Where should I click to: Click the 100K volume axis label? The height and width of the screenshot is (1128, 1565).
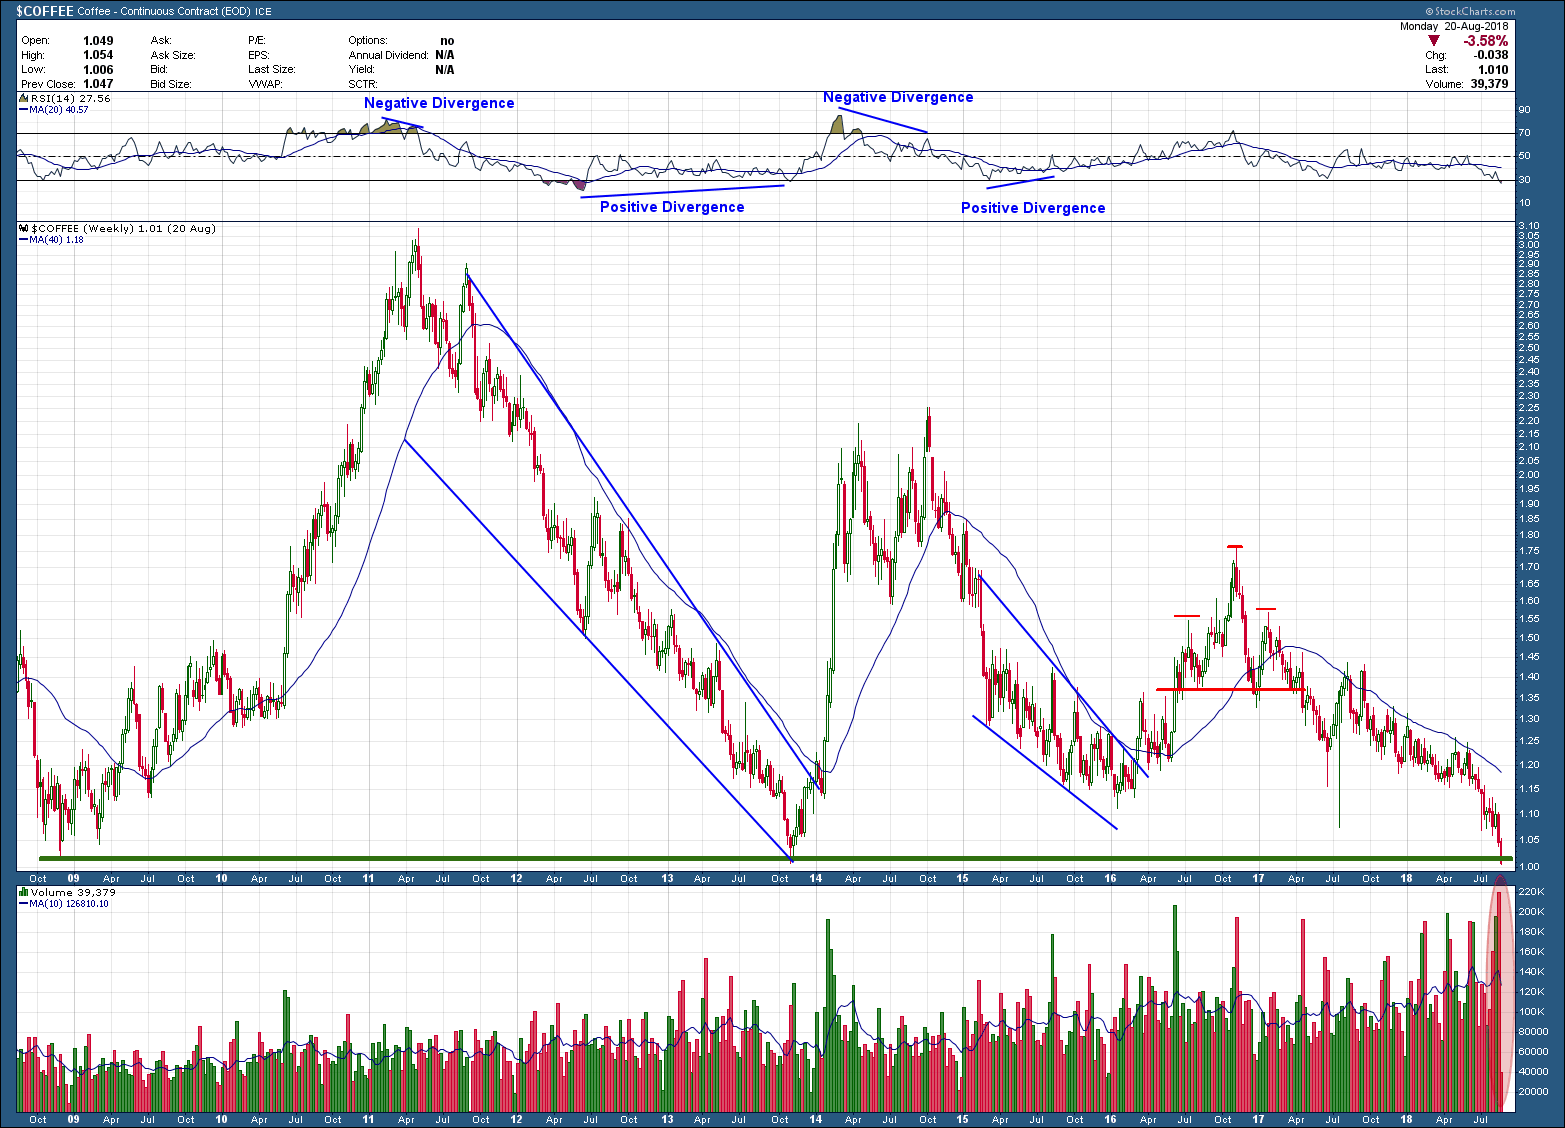[x=1531, y=1012]
